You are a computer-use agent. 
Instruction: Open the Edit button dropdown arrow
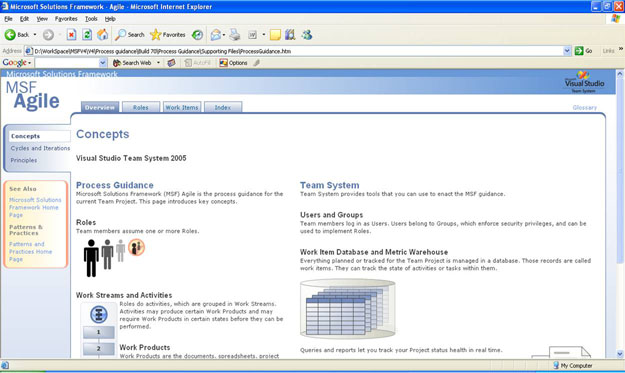pos(263,35)
